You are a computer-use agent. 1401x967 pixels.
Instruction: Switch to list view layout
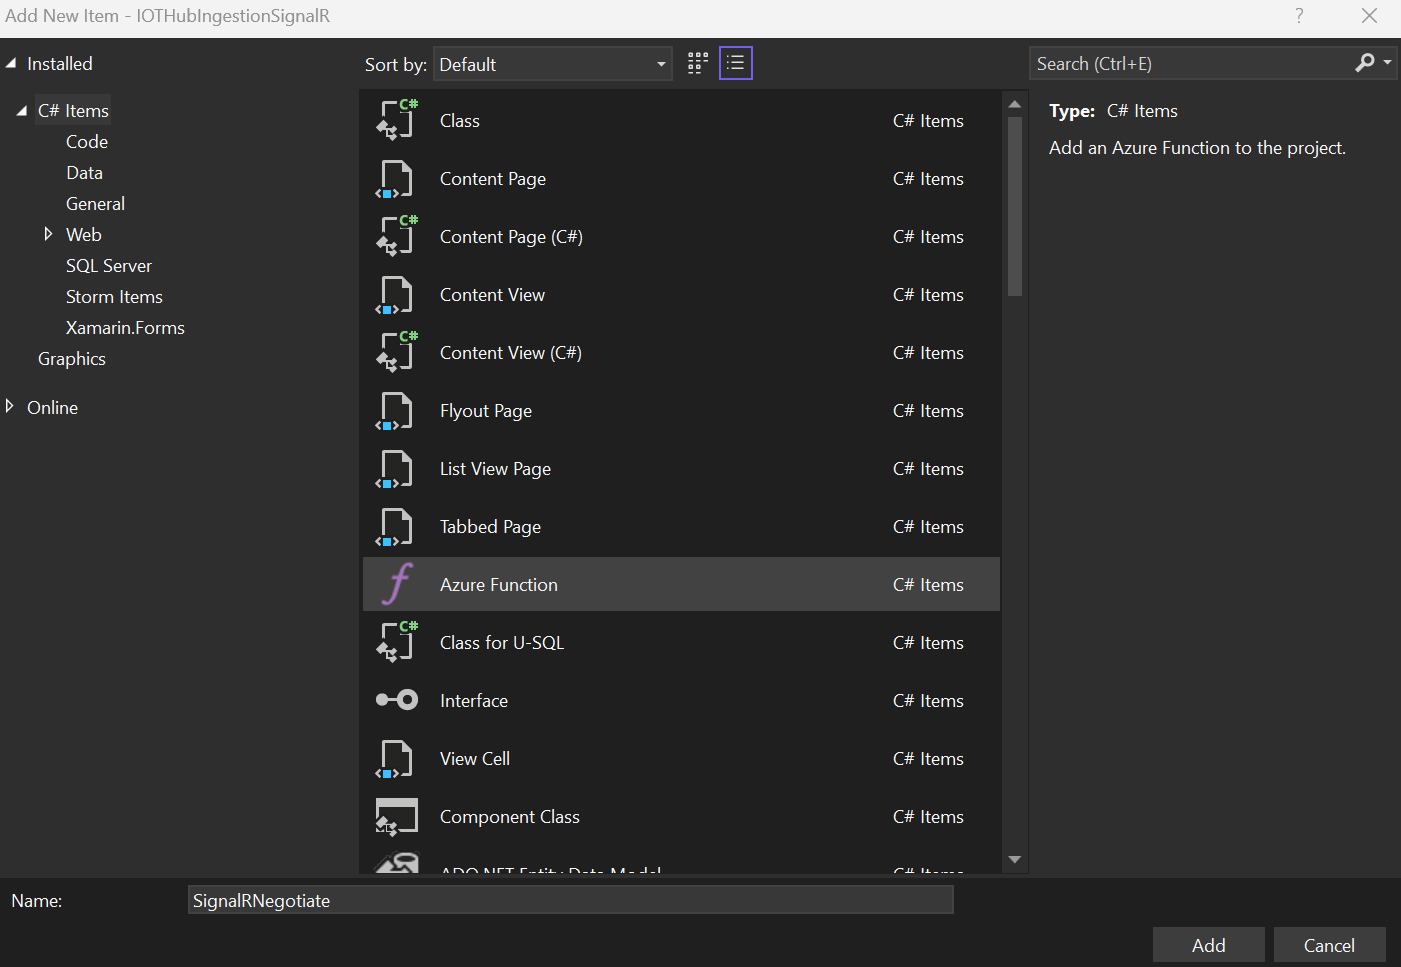(736, 64)
